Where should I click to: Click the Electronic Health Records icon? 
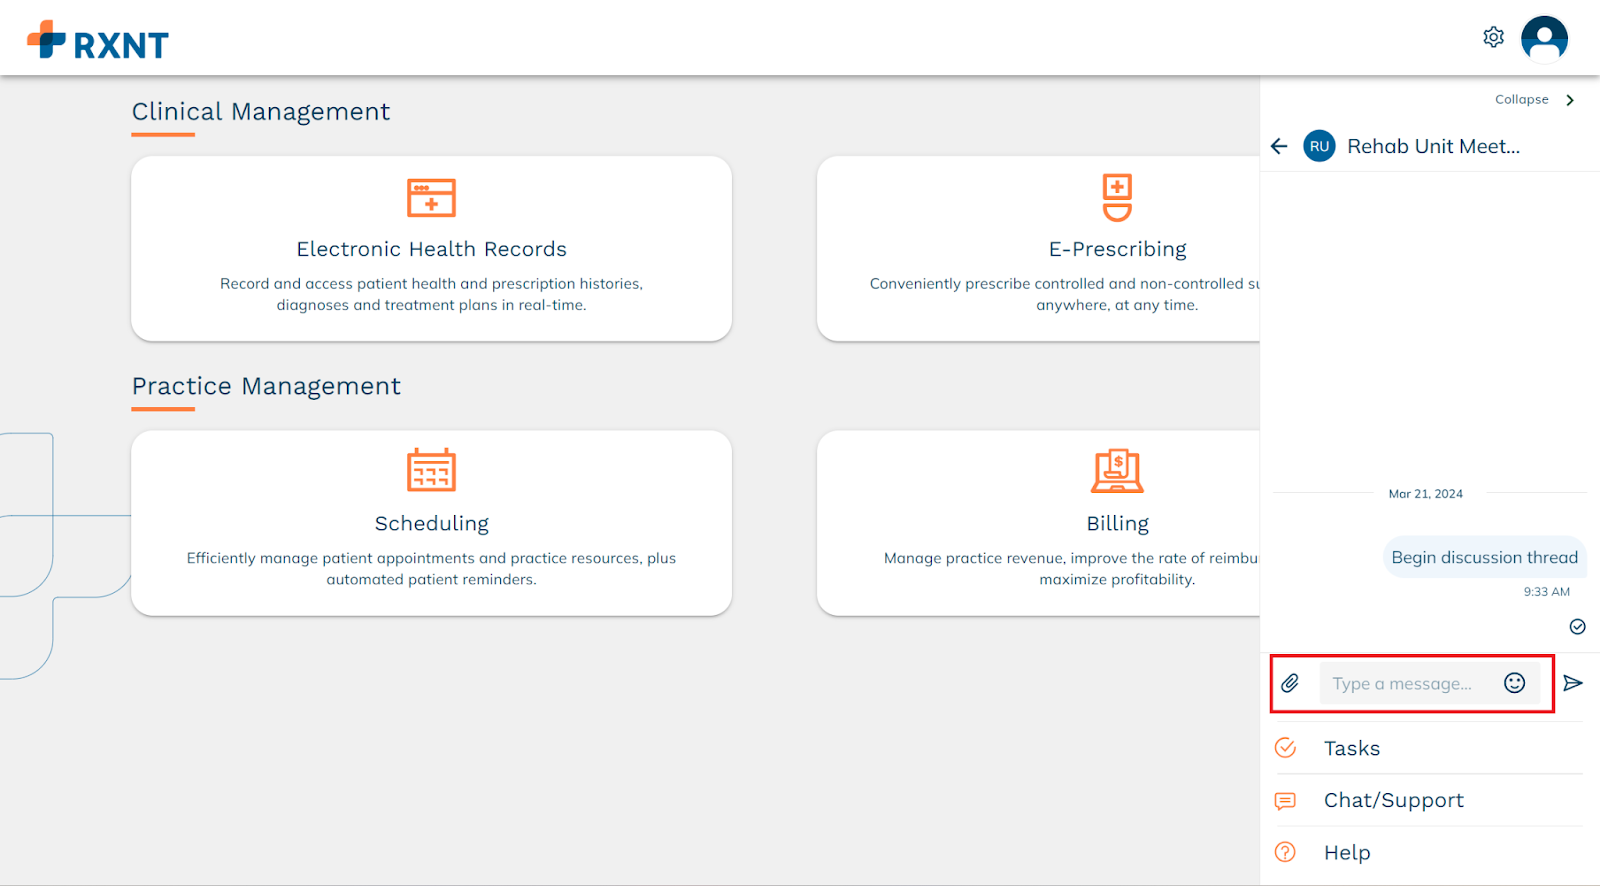(431, 197)
